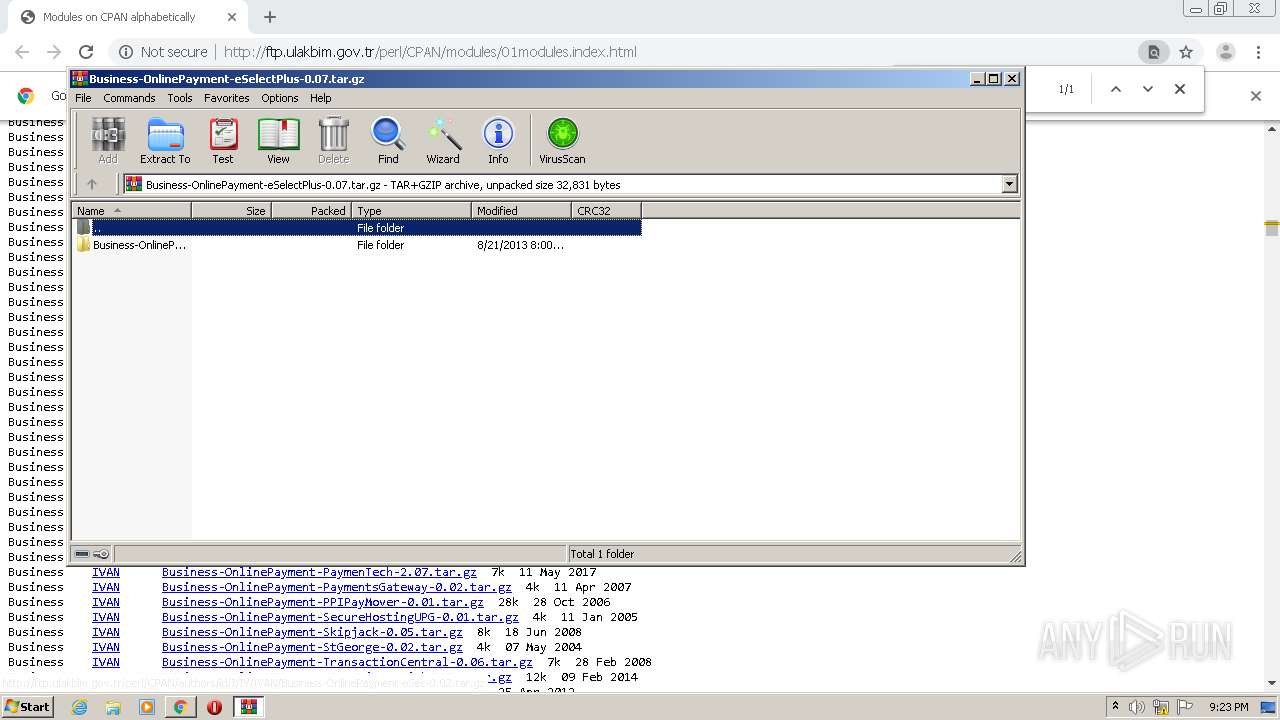Open File Explorer from taskbar
The height and width of the screenshot is (720, 1280).
point(113,707)
